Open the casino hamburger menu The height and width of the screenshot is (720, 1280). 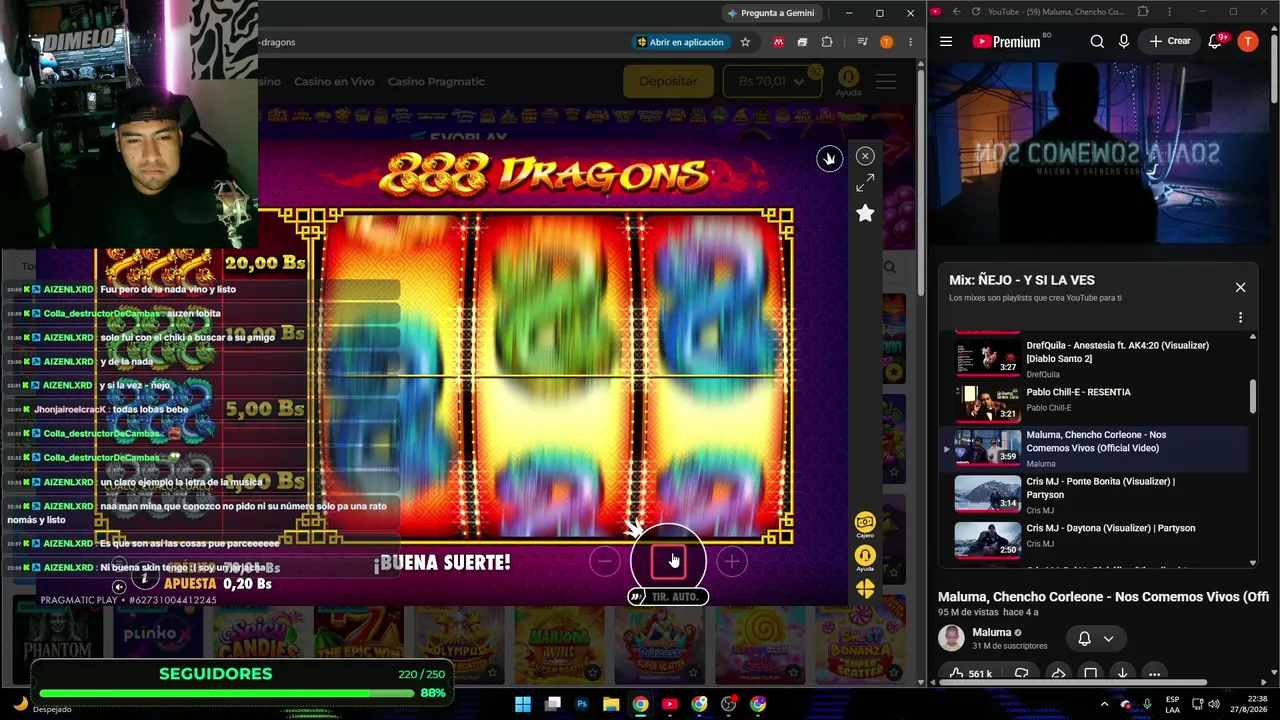[x=886, y=81]
